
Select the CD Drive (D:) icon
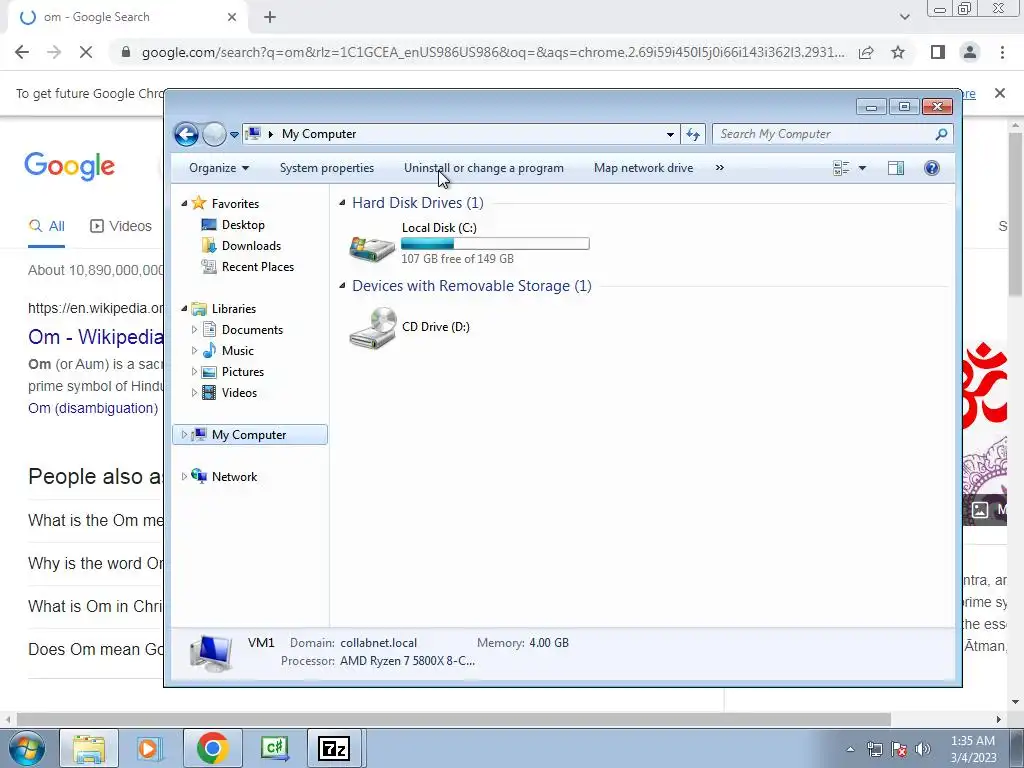[372, 327]
